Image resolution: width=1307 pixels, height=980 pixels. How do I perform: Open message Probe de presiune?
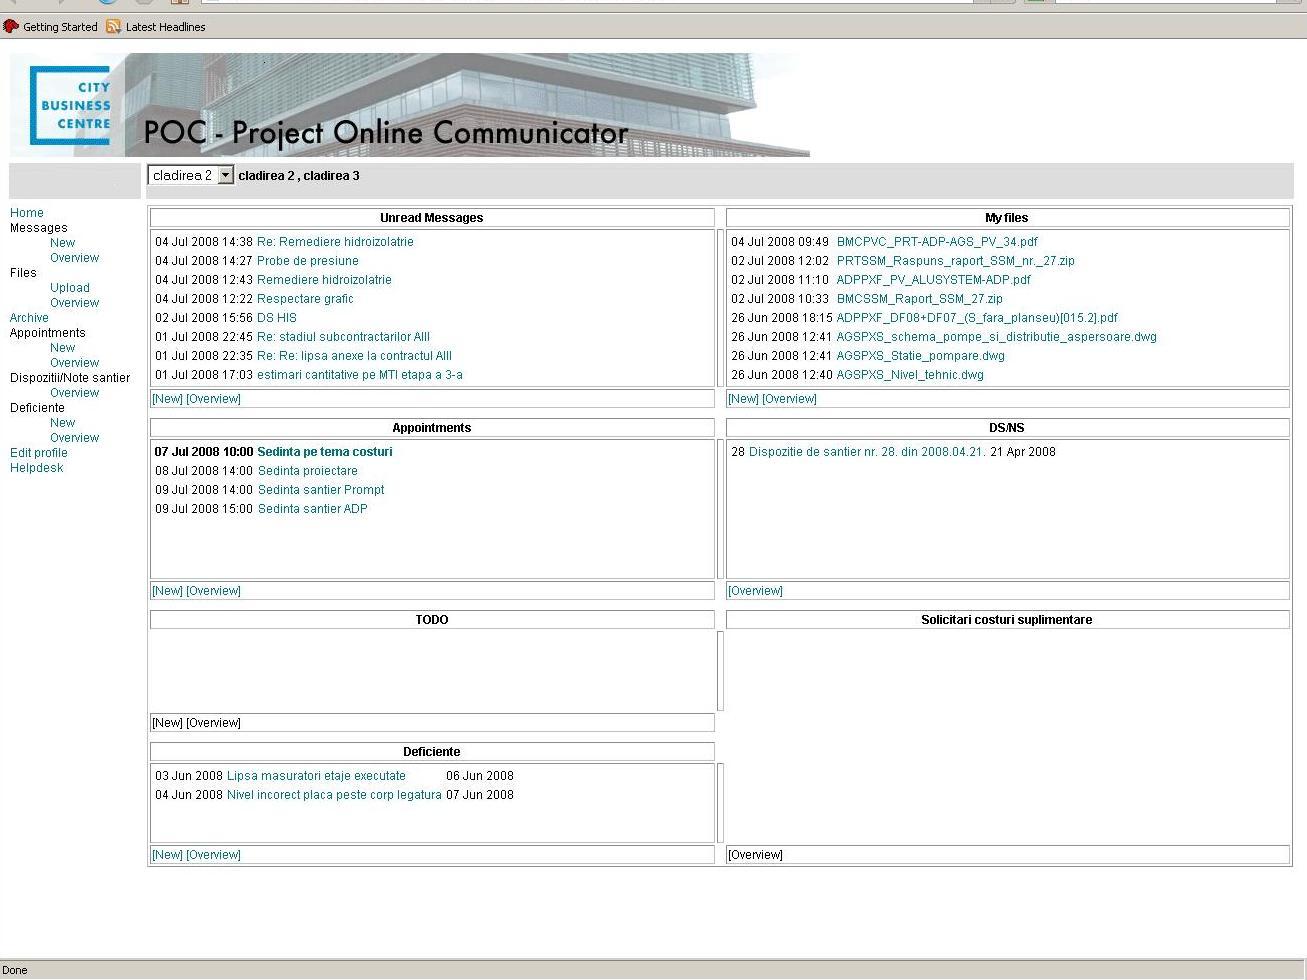(x=308, y=261)
